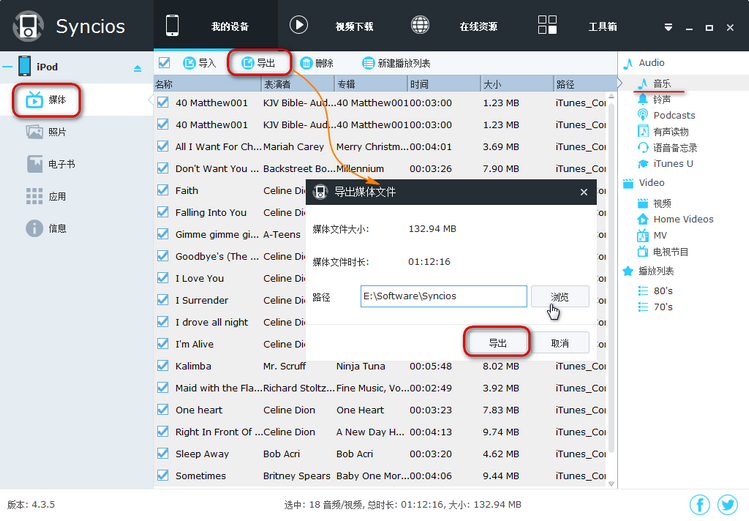Uncheck the Don't Want You song
This screenshot has height=521, width=749.
click(163, 168)
